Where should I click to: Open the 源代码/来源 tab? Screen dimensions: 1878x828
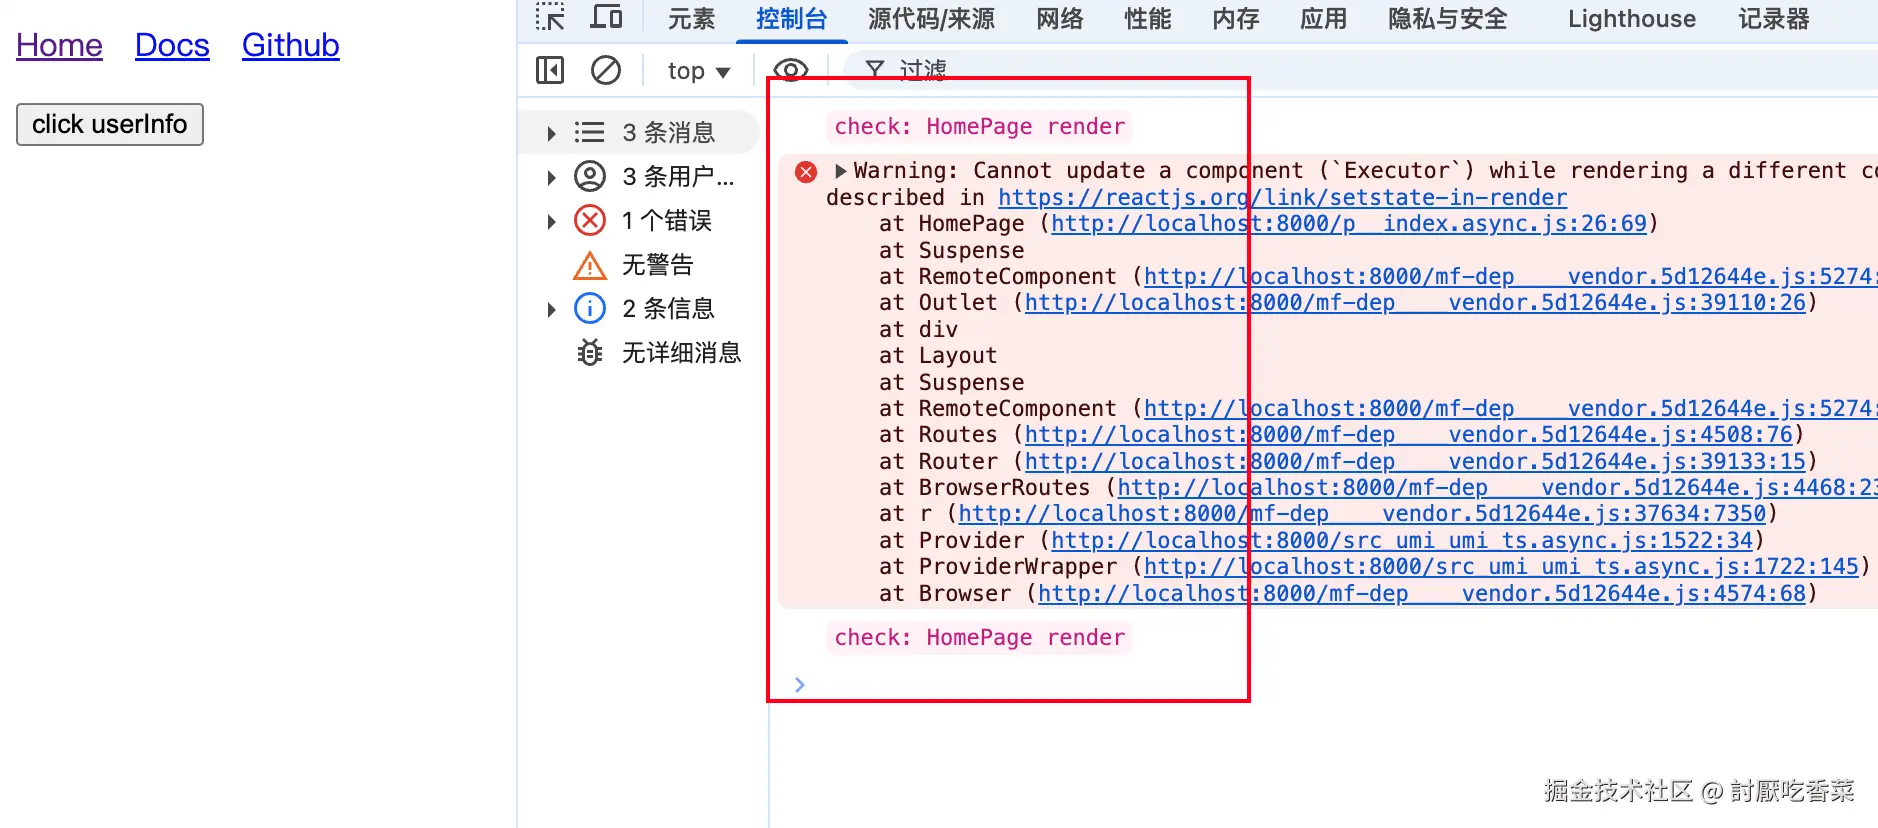point(932,19)
